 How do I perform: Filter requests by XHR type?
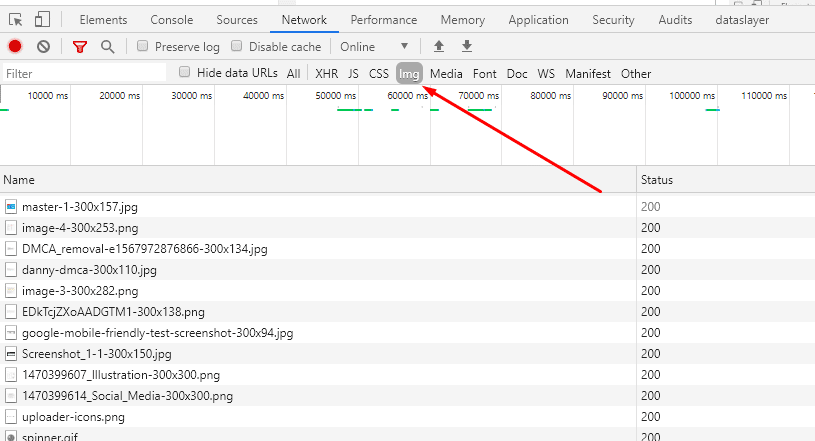(327, 73)
